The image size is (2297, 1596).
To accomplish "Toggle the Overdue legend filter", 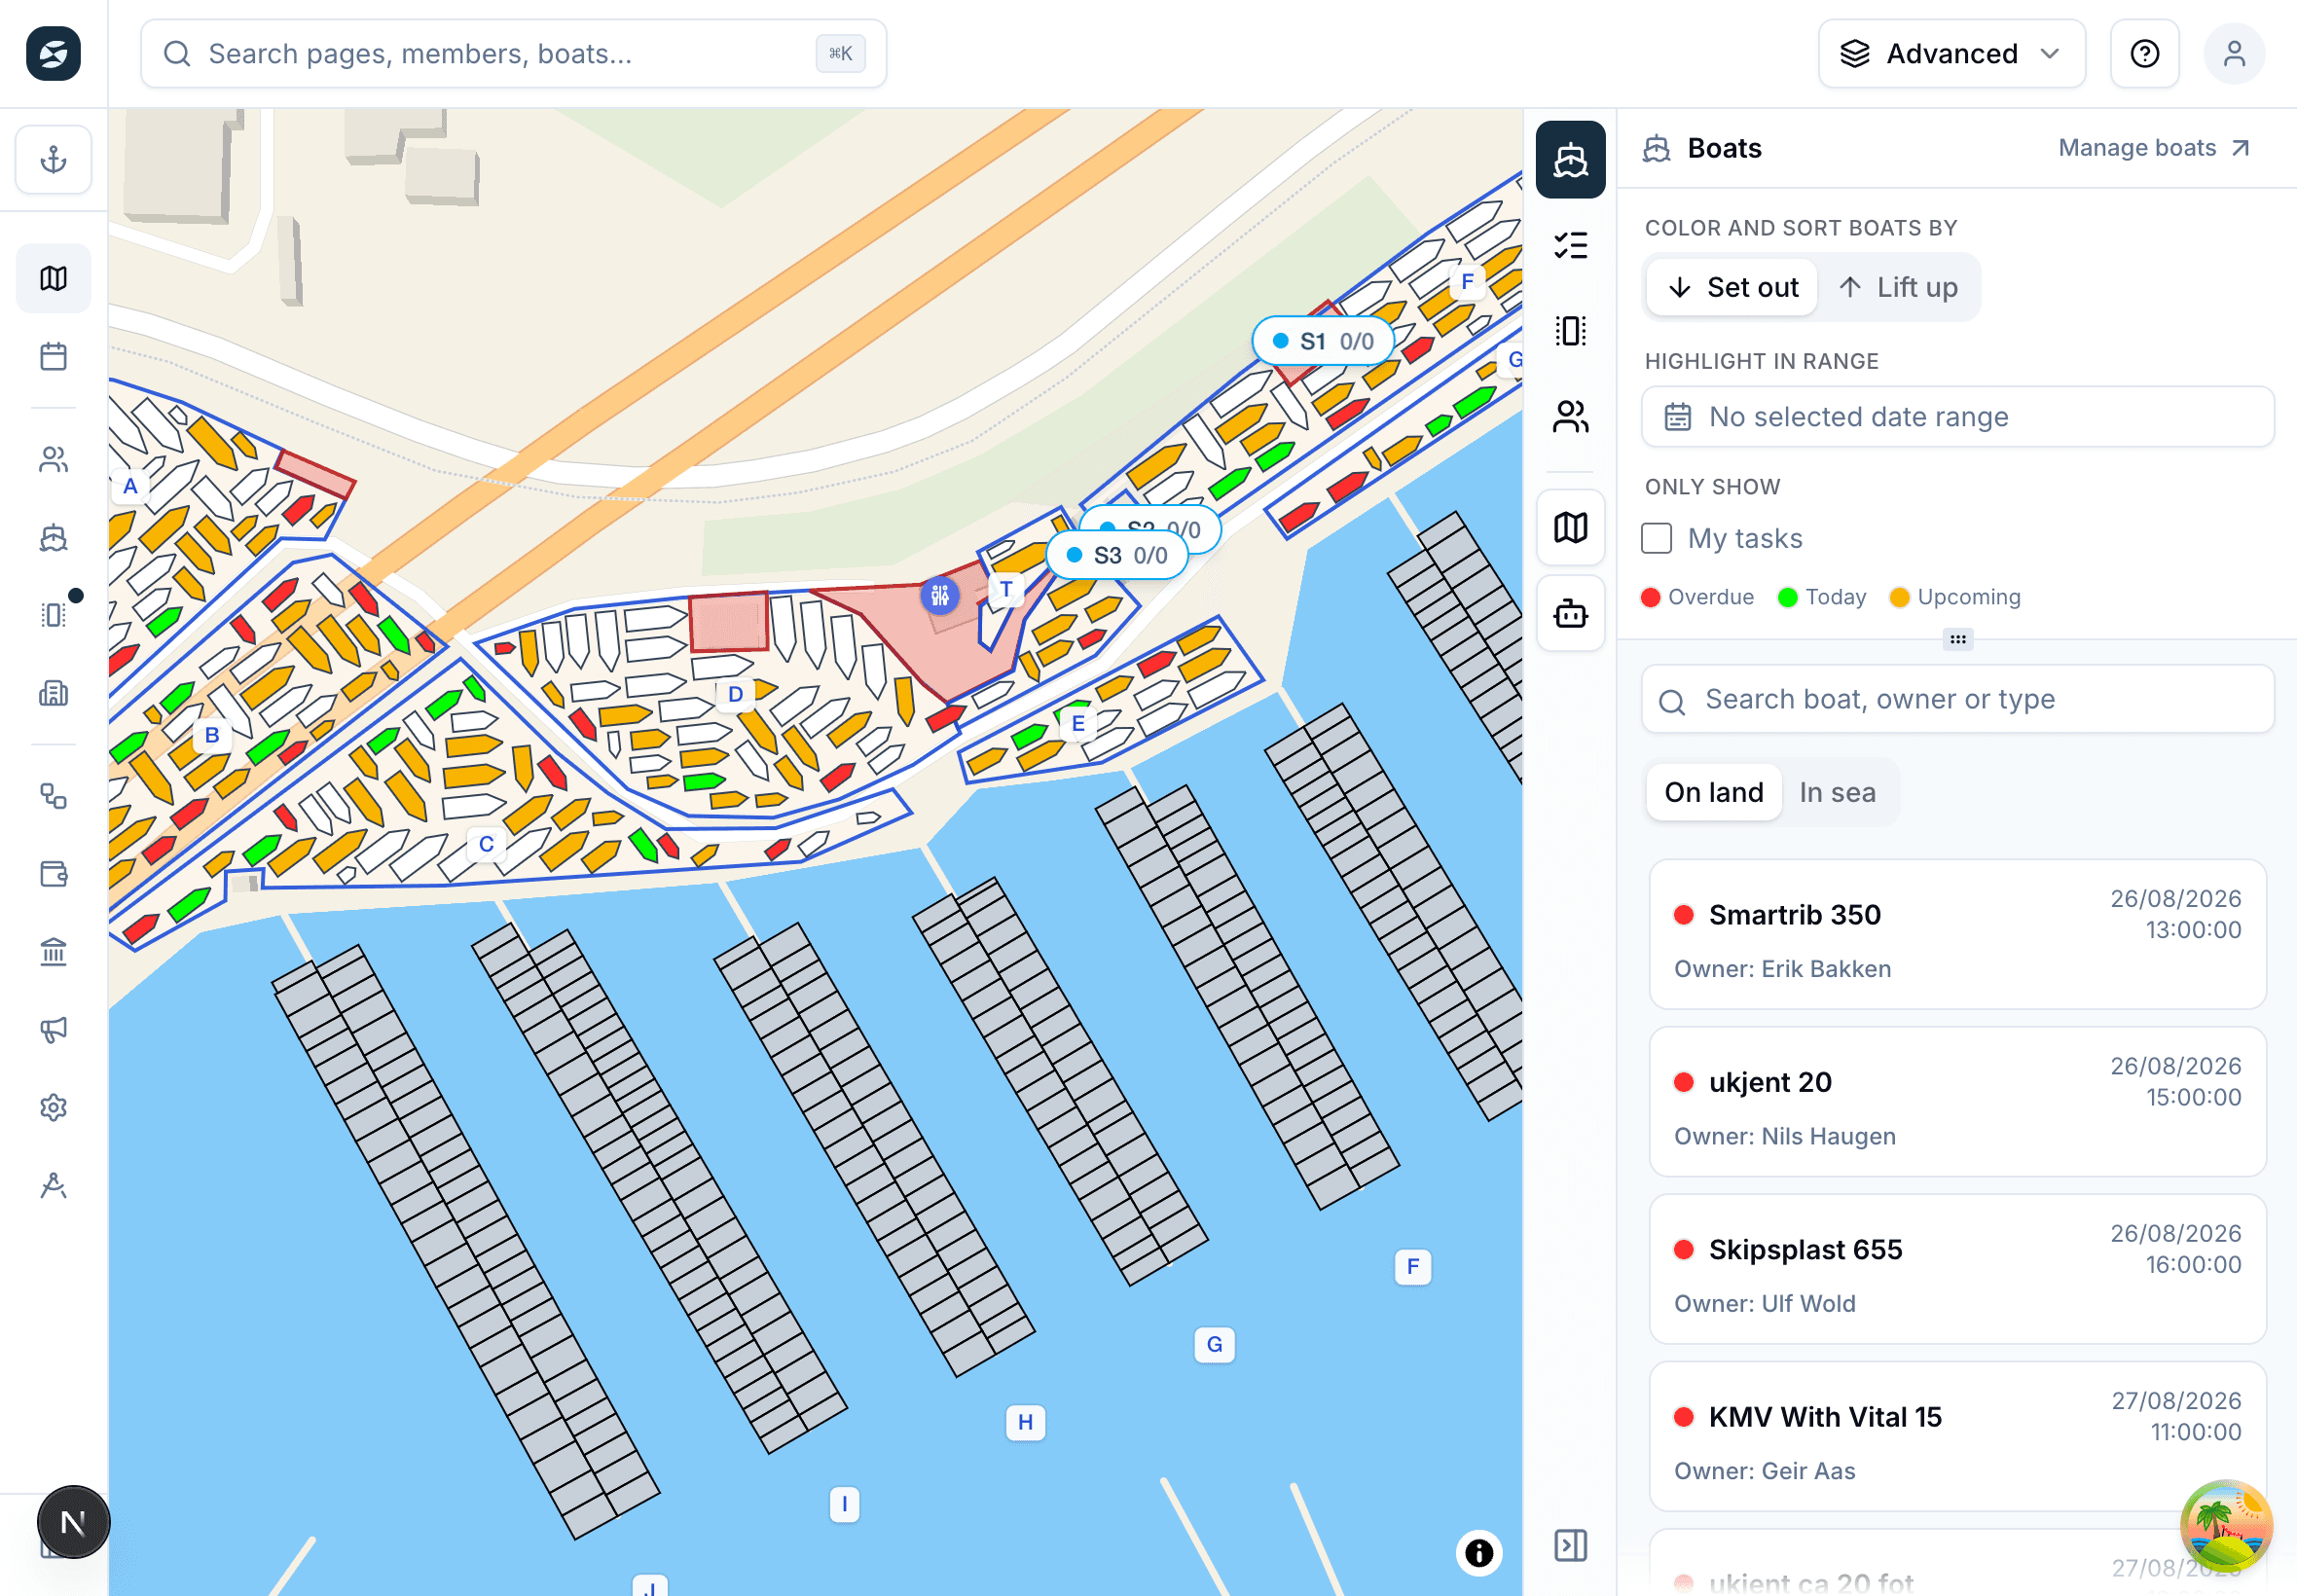I will pos(1697,597).
